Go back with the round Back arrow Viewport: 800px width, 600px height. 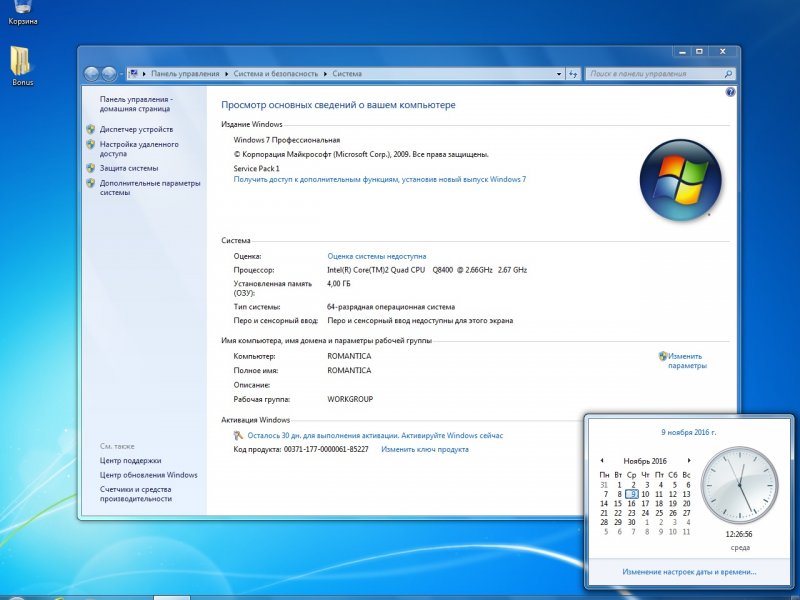coord(92,74)
